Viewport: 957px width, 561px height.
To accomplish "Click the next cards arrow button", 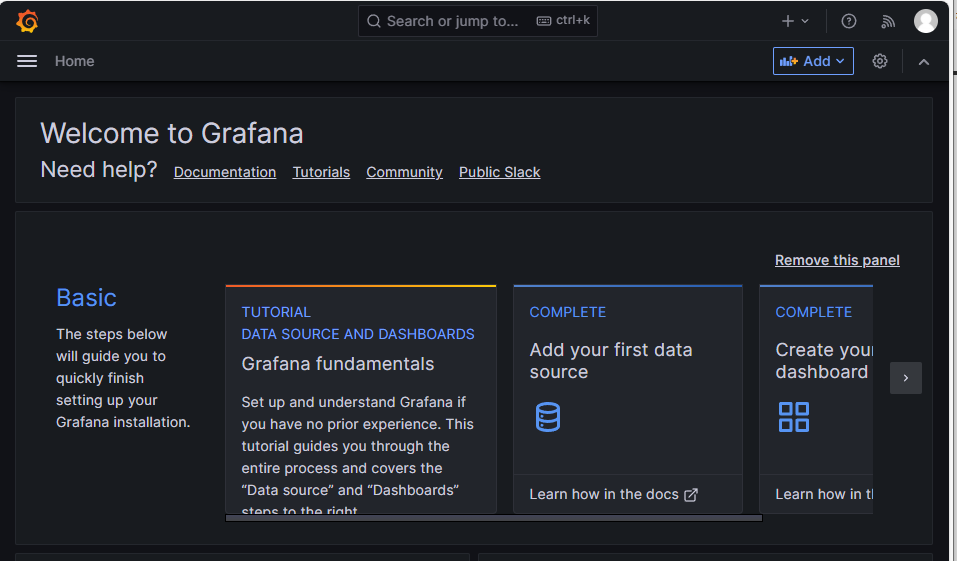I will pos(906,378).
